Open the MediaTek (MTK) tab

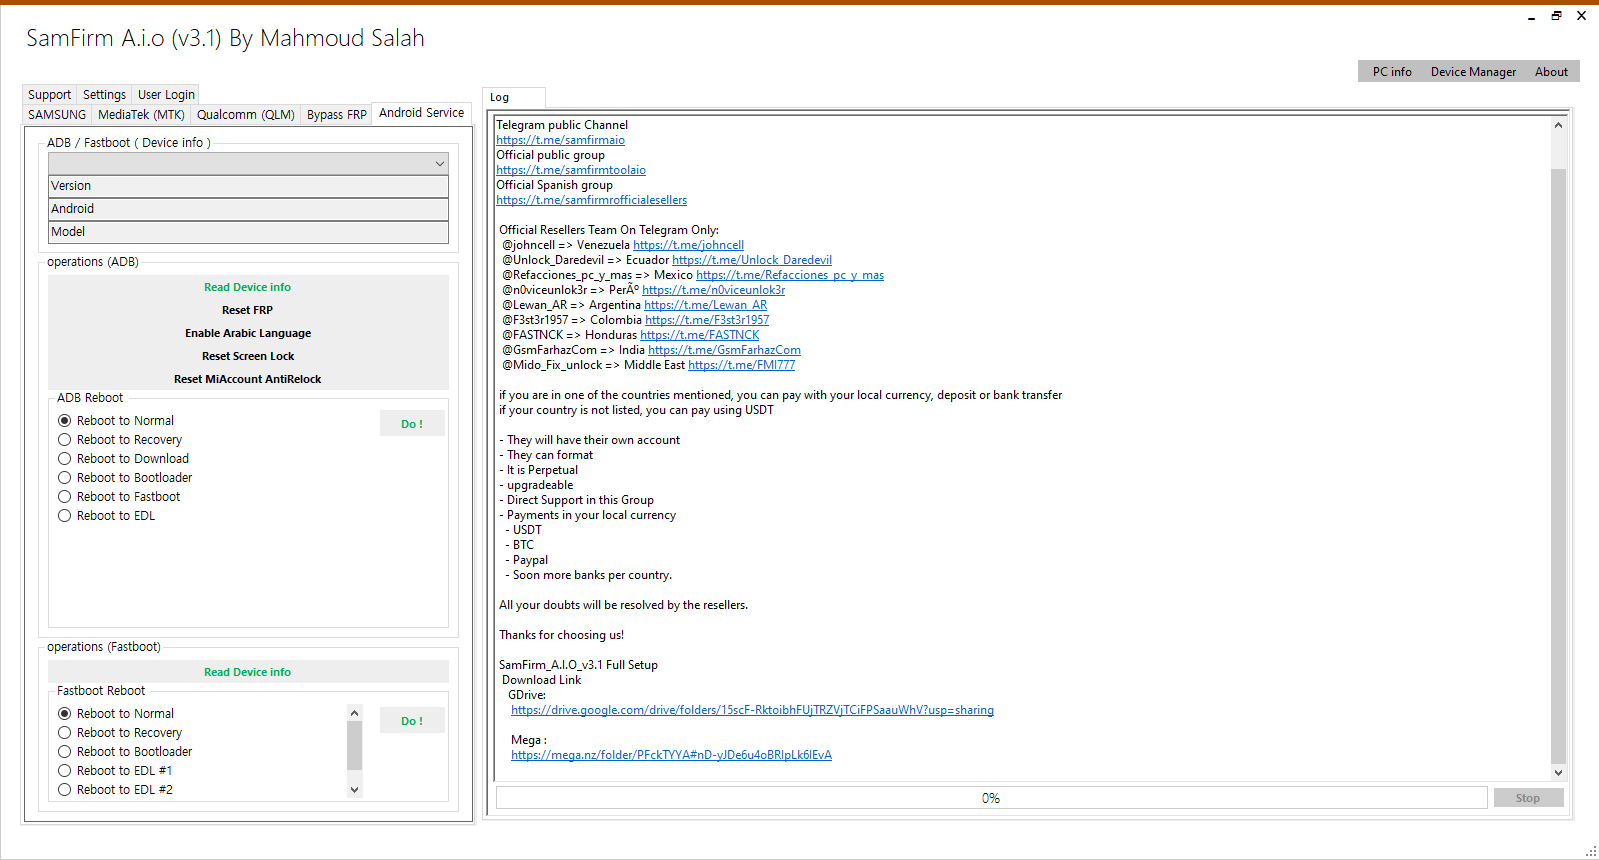[x=141, y=115]
